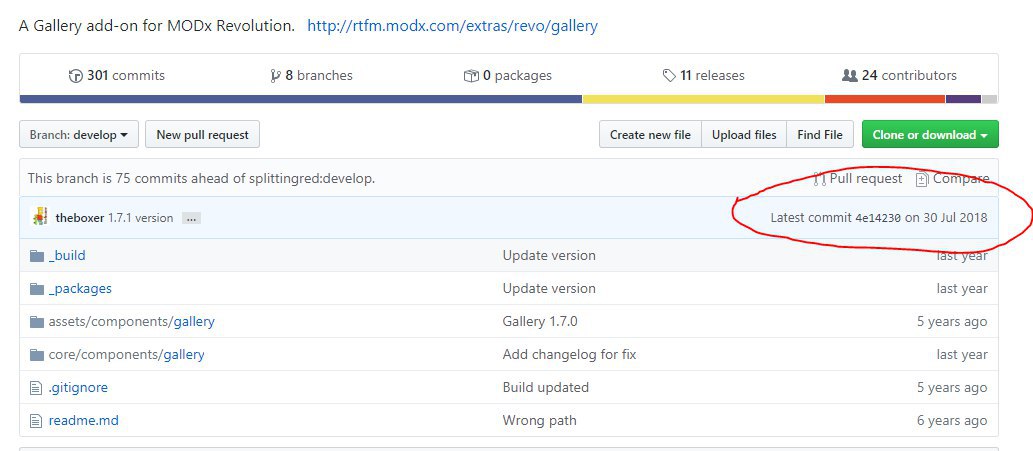Open the 24 contributors tab

[x=899, y=76]
